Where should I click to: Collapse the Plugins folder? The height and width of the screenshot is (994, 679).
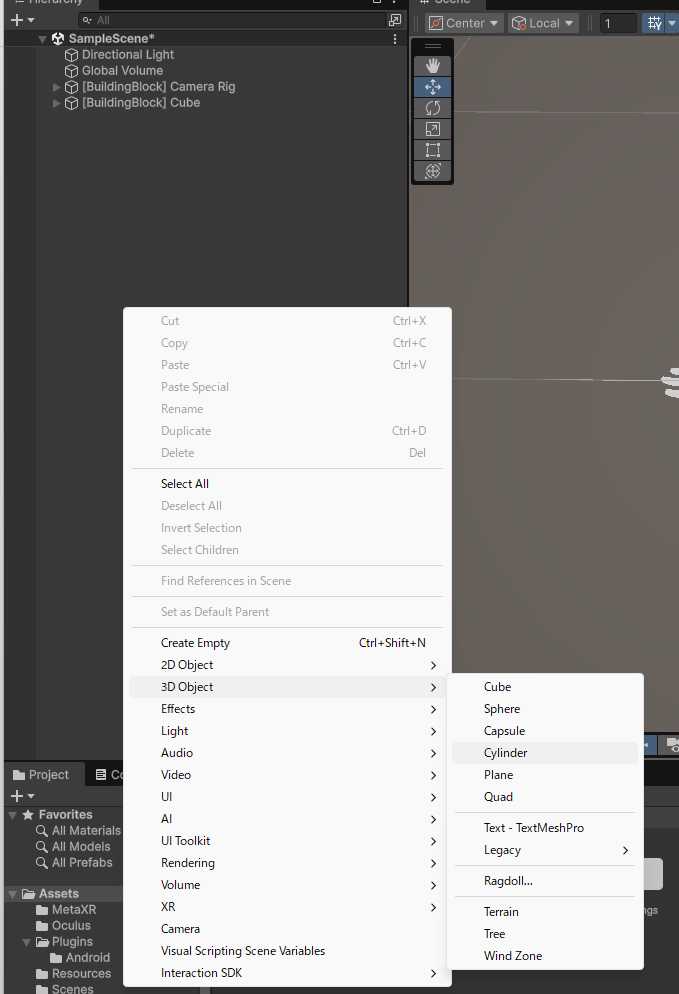[27, 943]
